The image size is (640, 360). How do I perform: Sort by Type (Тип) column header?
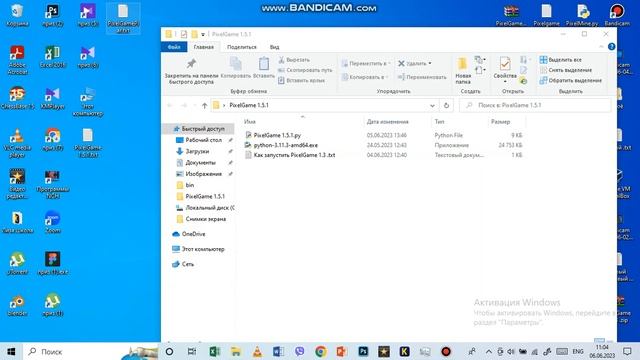[x=439, y=122]
